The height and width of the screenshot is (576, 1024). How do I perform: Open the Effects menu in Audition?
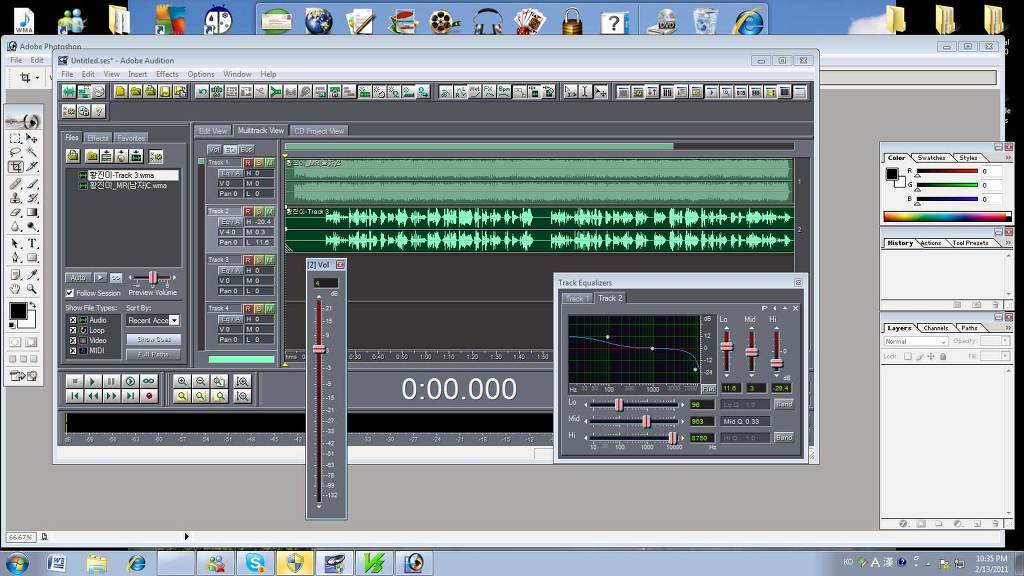167,74
